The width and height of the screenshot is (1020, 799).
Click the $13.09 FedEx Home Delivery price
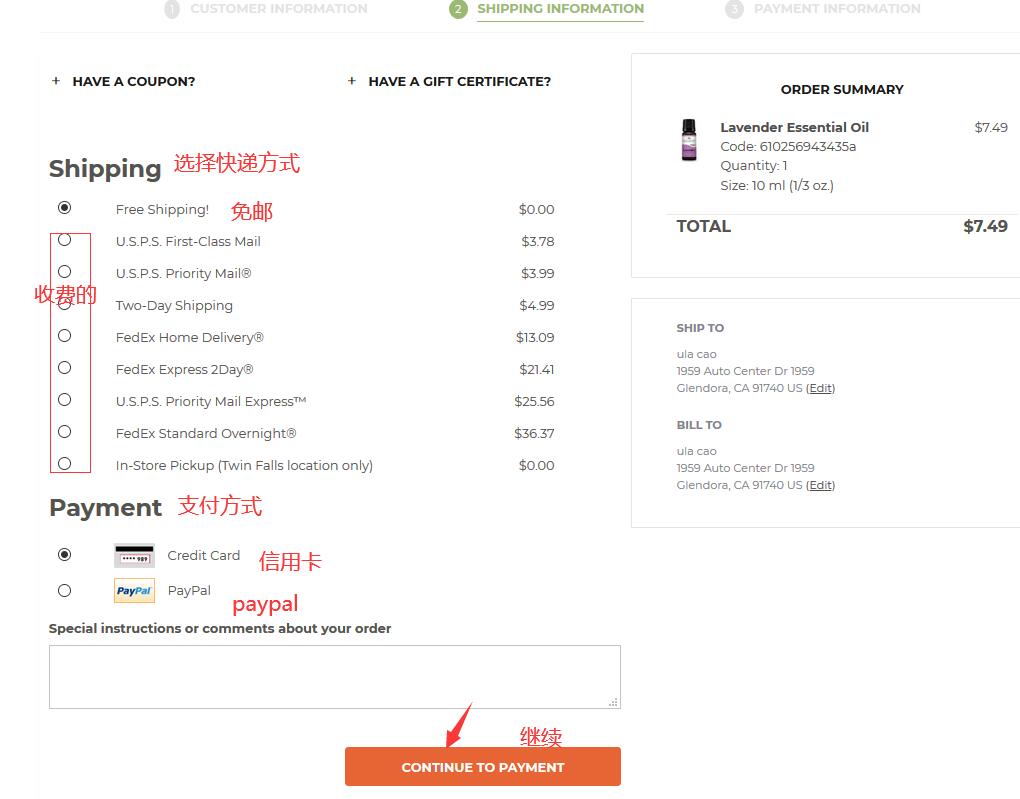535,338
